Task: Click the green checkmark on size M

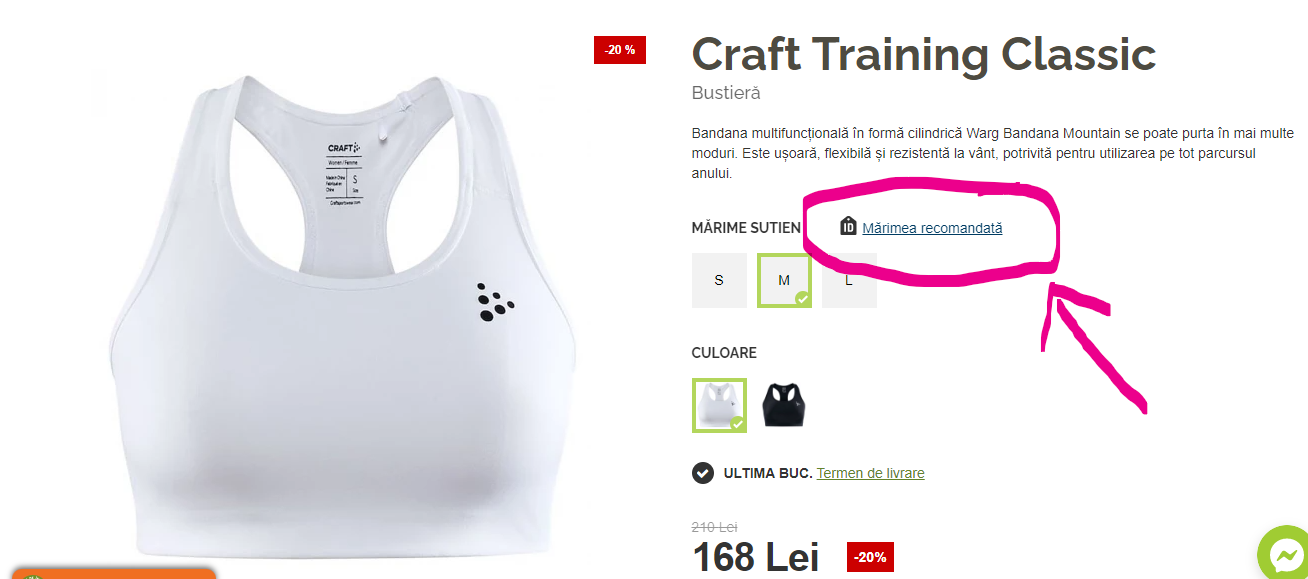Action: [x=802, y=298]
